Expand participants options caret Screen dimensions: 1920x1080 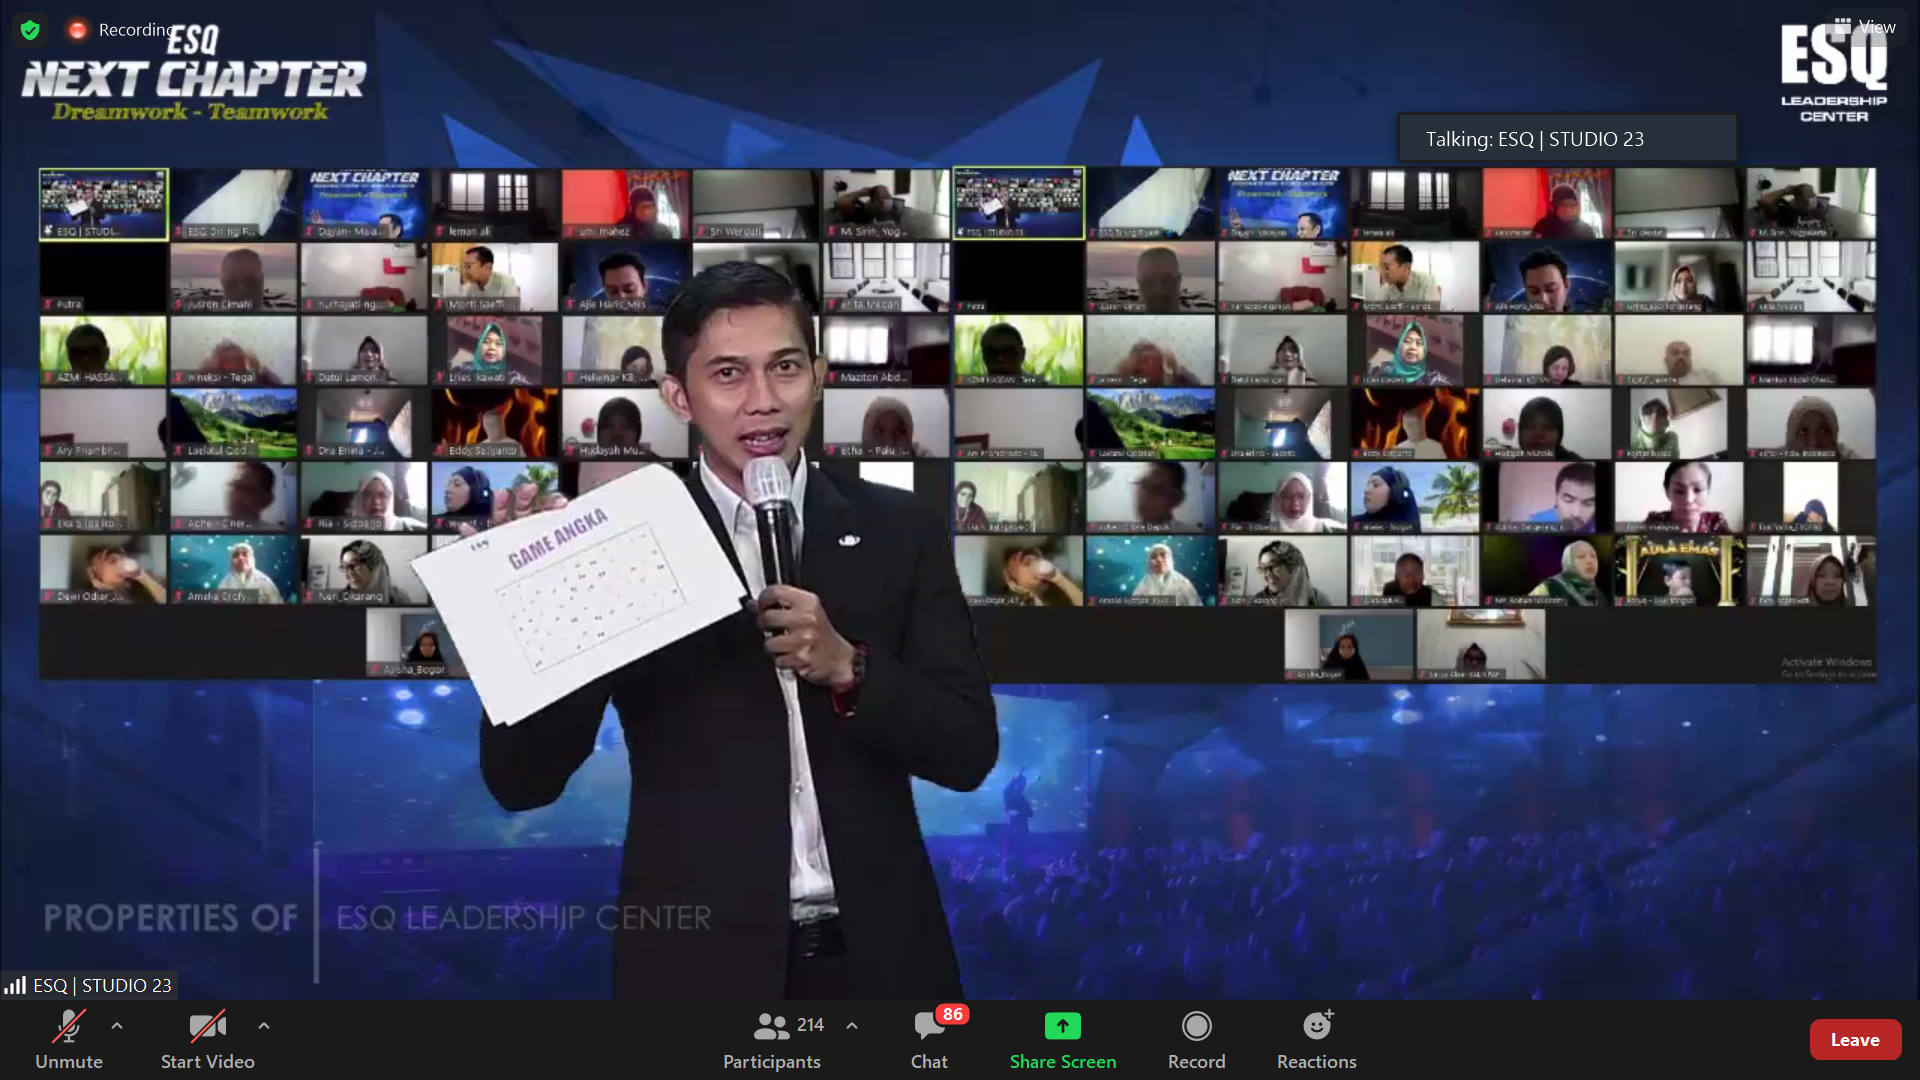tap(852, 1026)
